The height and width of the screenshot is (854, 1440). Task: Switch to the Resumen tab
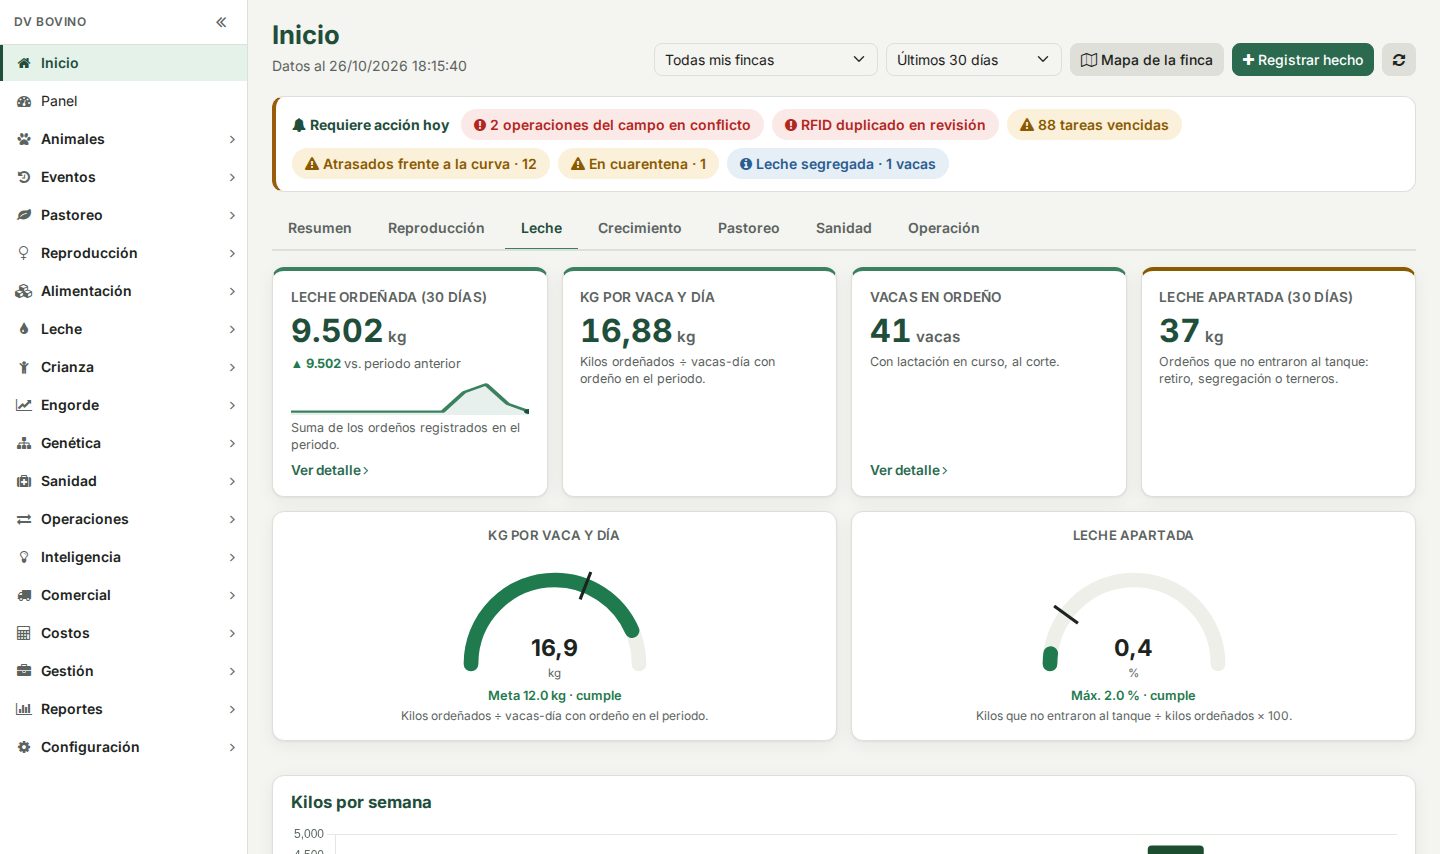[320, 228]
